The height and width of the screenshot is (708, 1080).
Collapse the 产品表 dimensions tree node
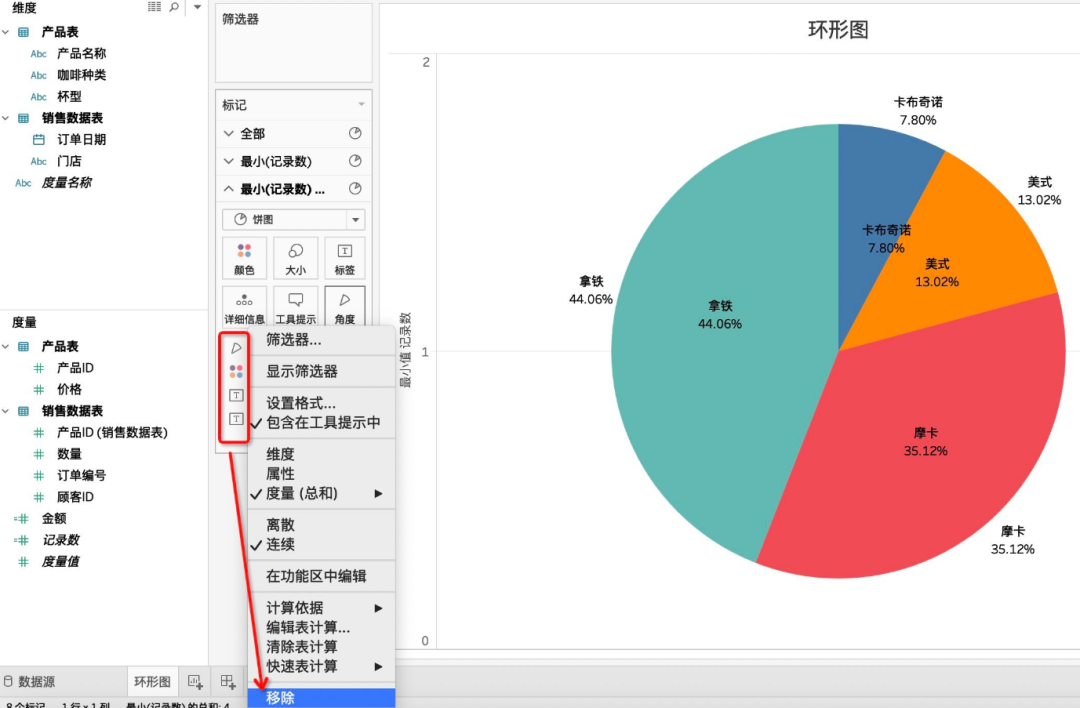(x=6, y=32)
